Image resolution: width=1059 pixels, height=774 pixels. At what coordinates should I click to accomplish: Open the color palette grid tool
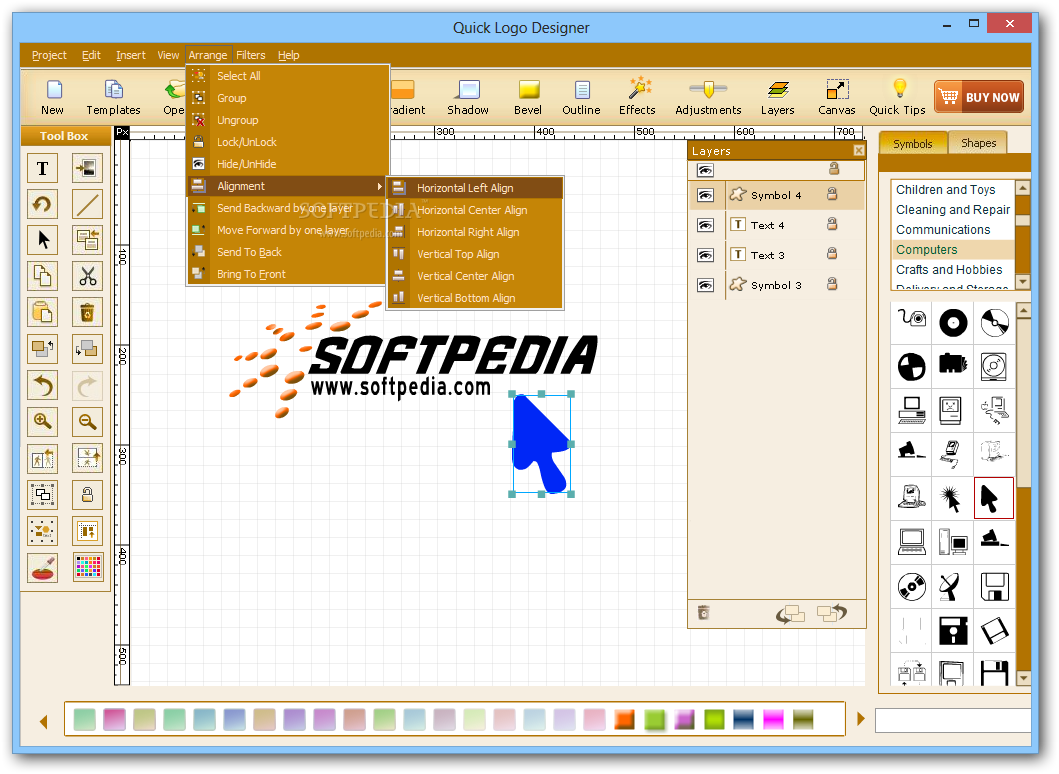(88, 567)
